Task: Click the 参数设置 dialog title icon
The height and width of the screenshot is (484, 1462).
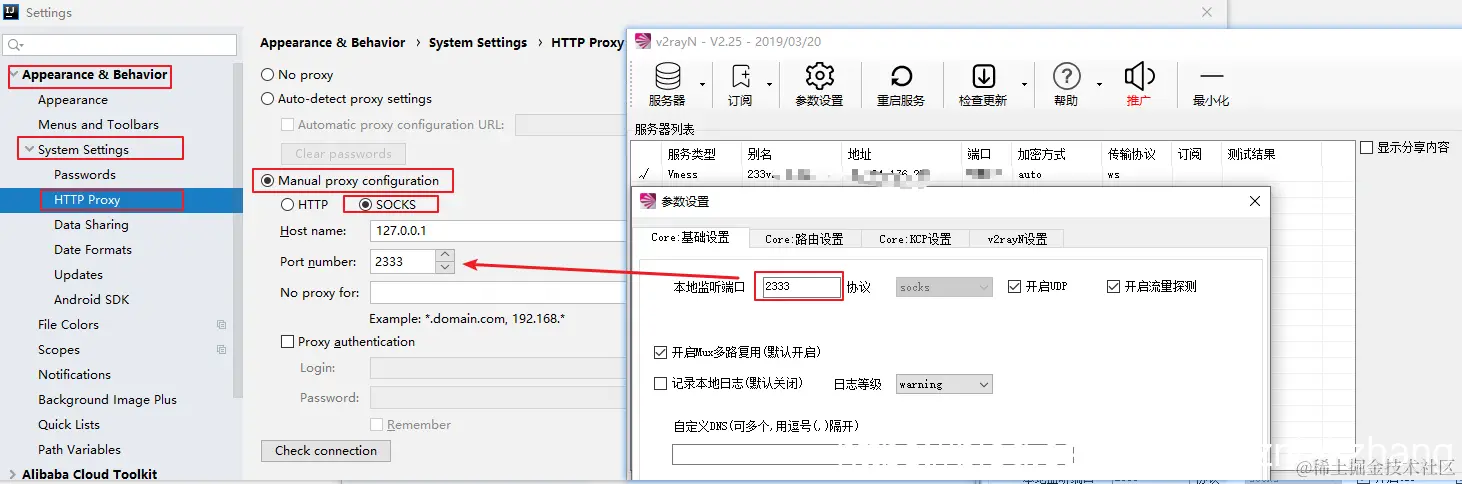Action: [647, 201]
